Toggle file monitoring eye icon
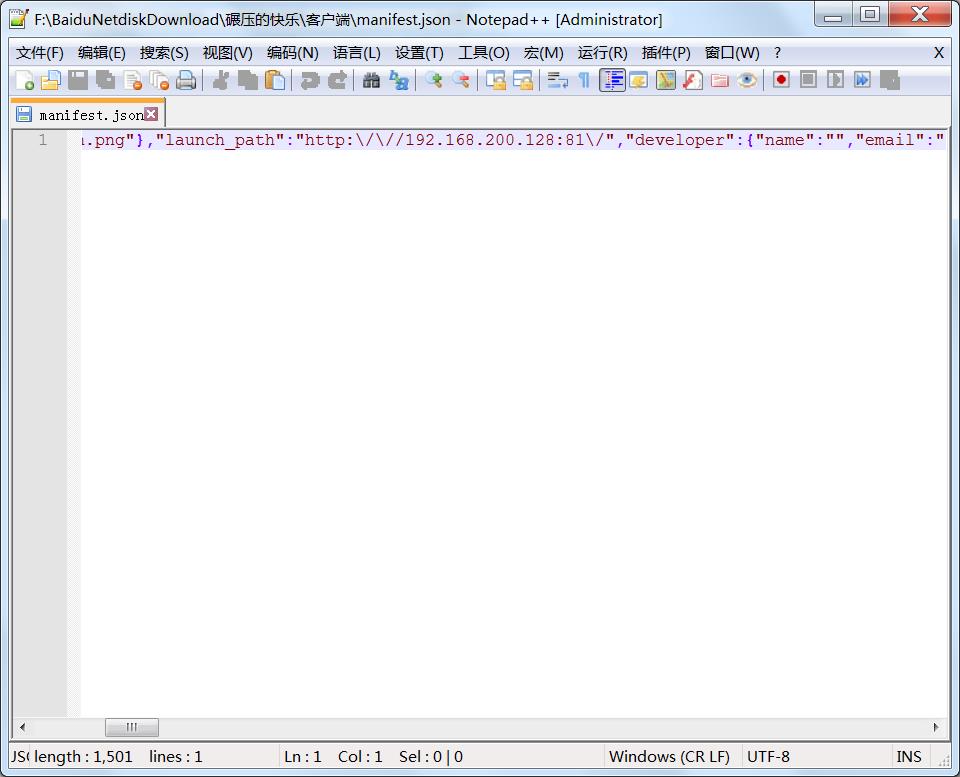Image resolution: width=960 pixels, height=777 pixels. [x=746, y=80]
